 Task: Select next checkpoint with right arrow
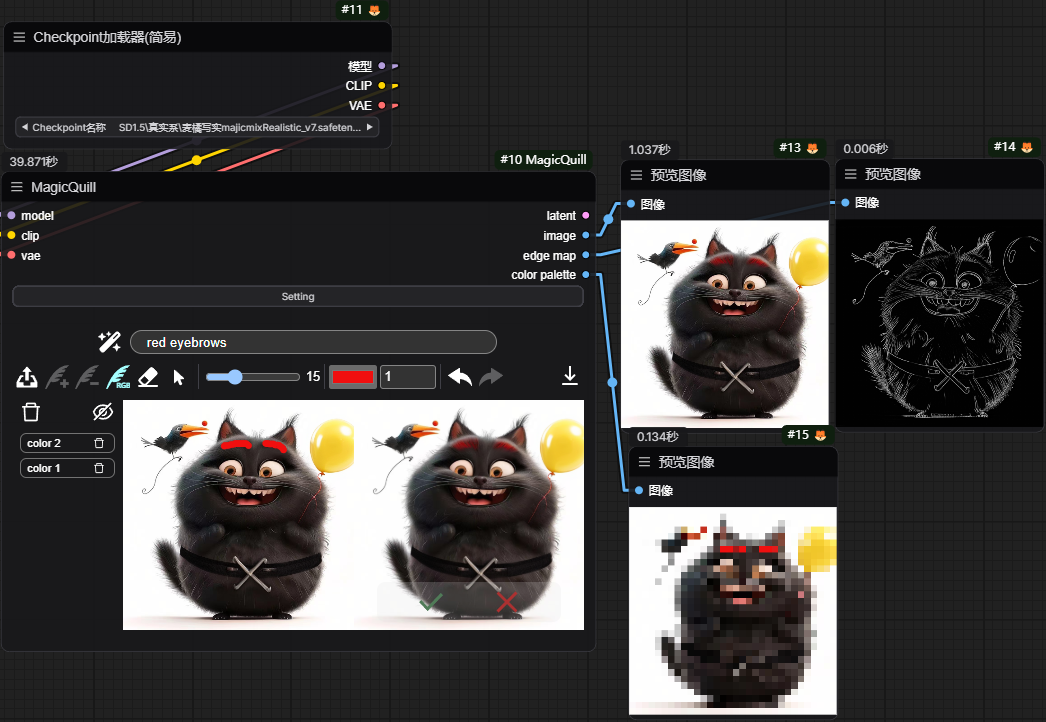[370, 127]
